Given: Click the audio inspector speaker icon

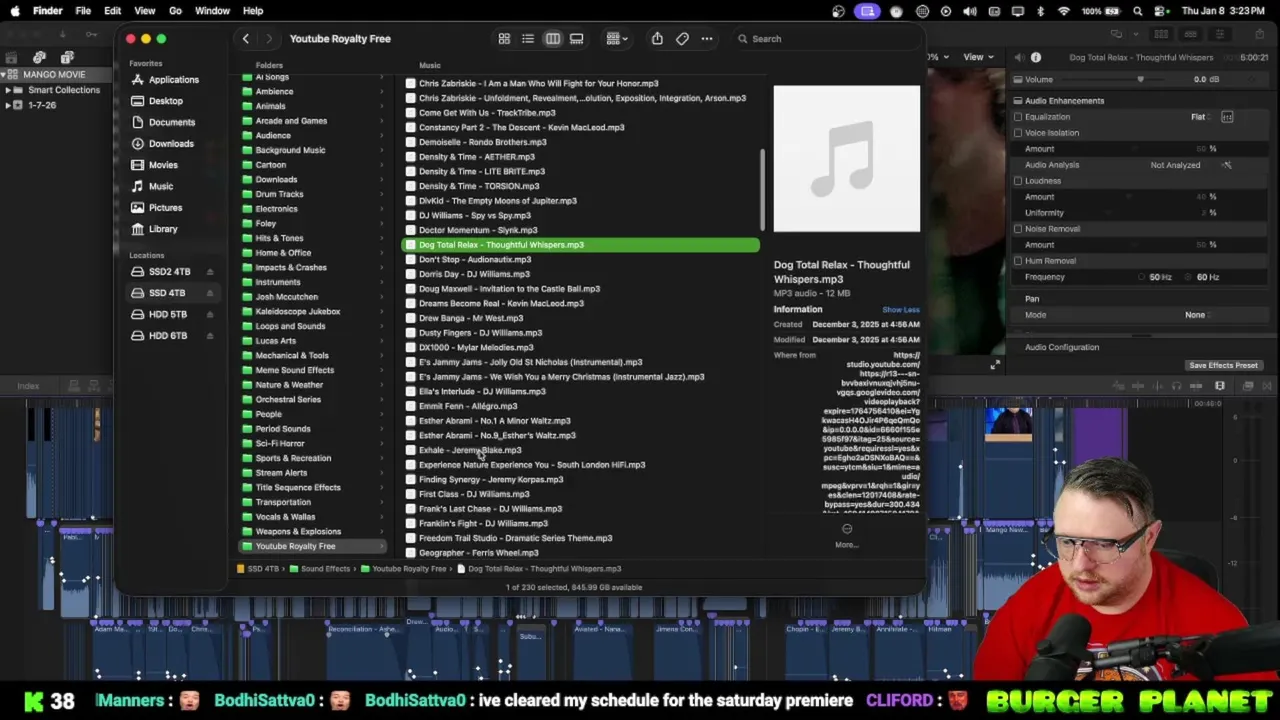Looking at the screenshot, I should 1019,58.
